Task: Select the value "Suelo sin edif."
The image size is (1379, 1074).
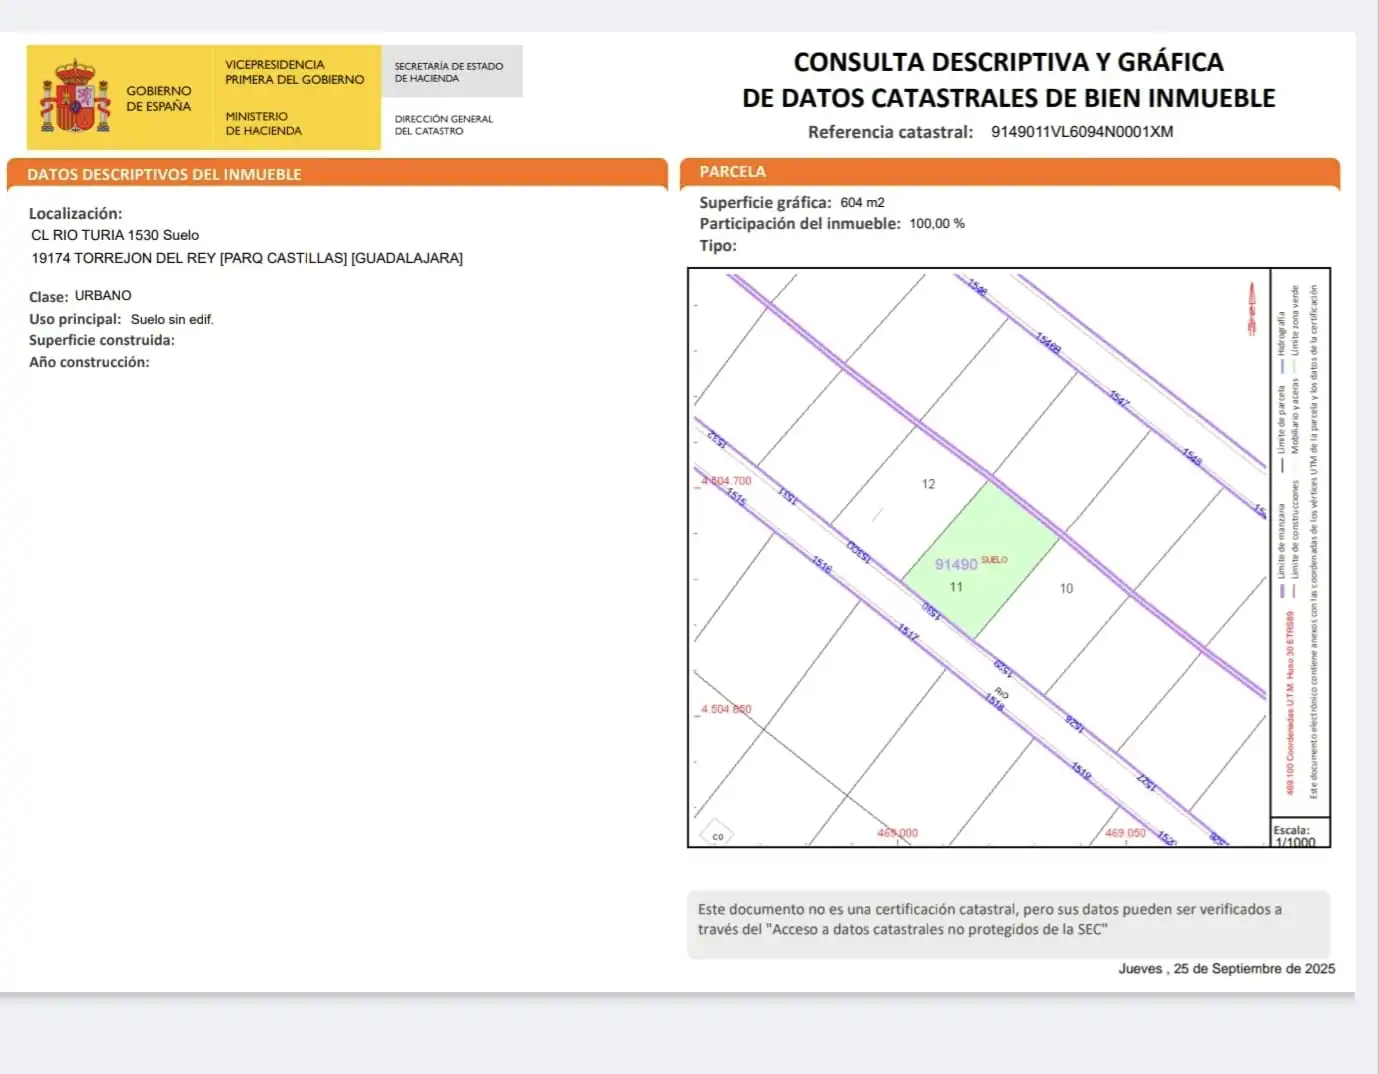Action: point(172,319)
